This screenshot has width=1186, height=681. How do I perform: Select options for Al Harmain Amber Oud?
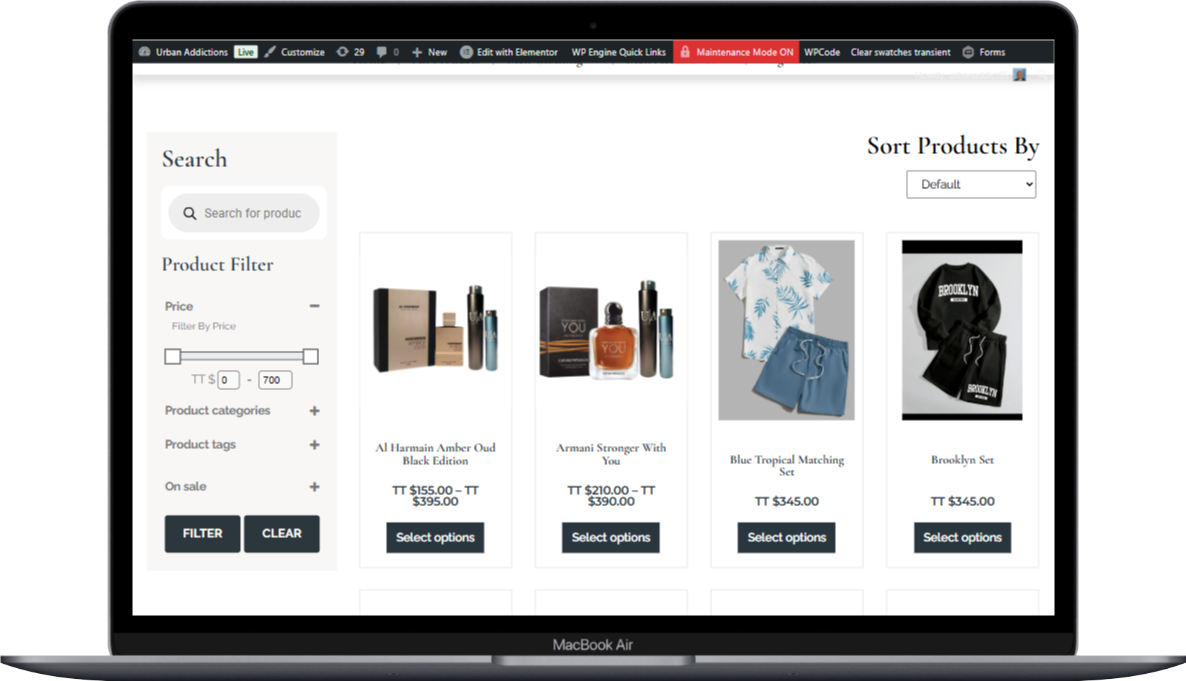tap(435, 537)
